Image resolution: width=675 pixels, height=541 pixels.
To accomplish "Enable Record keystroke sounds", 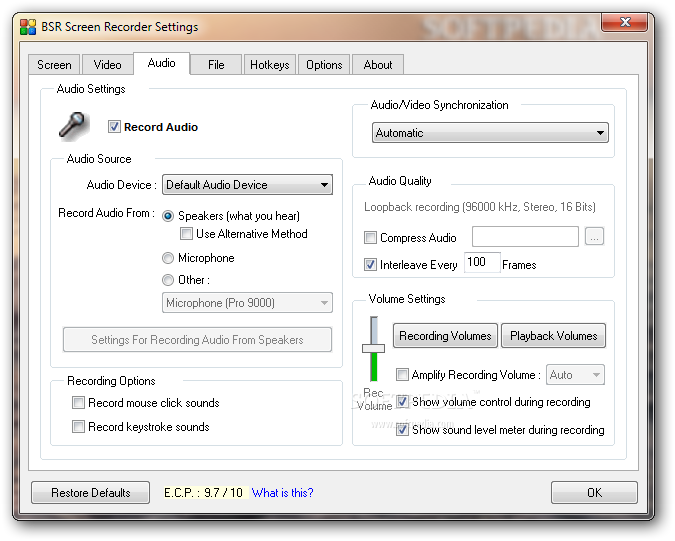I will tap(78, 427).
